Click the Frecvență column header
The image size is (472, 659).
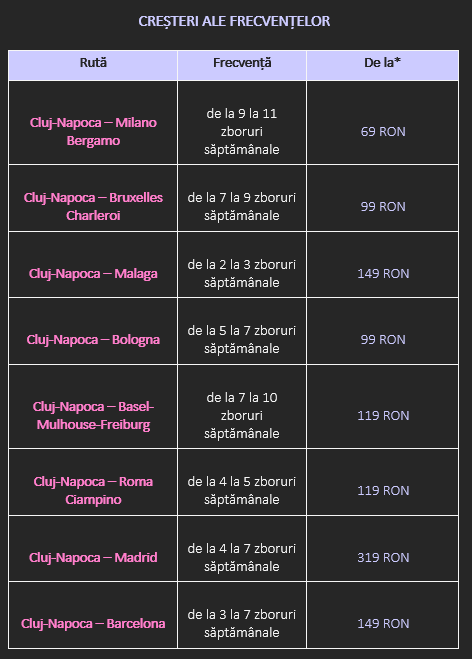pyautogui.click(x=242, y=65)
